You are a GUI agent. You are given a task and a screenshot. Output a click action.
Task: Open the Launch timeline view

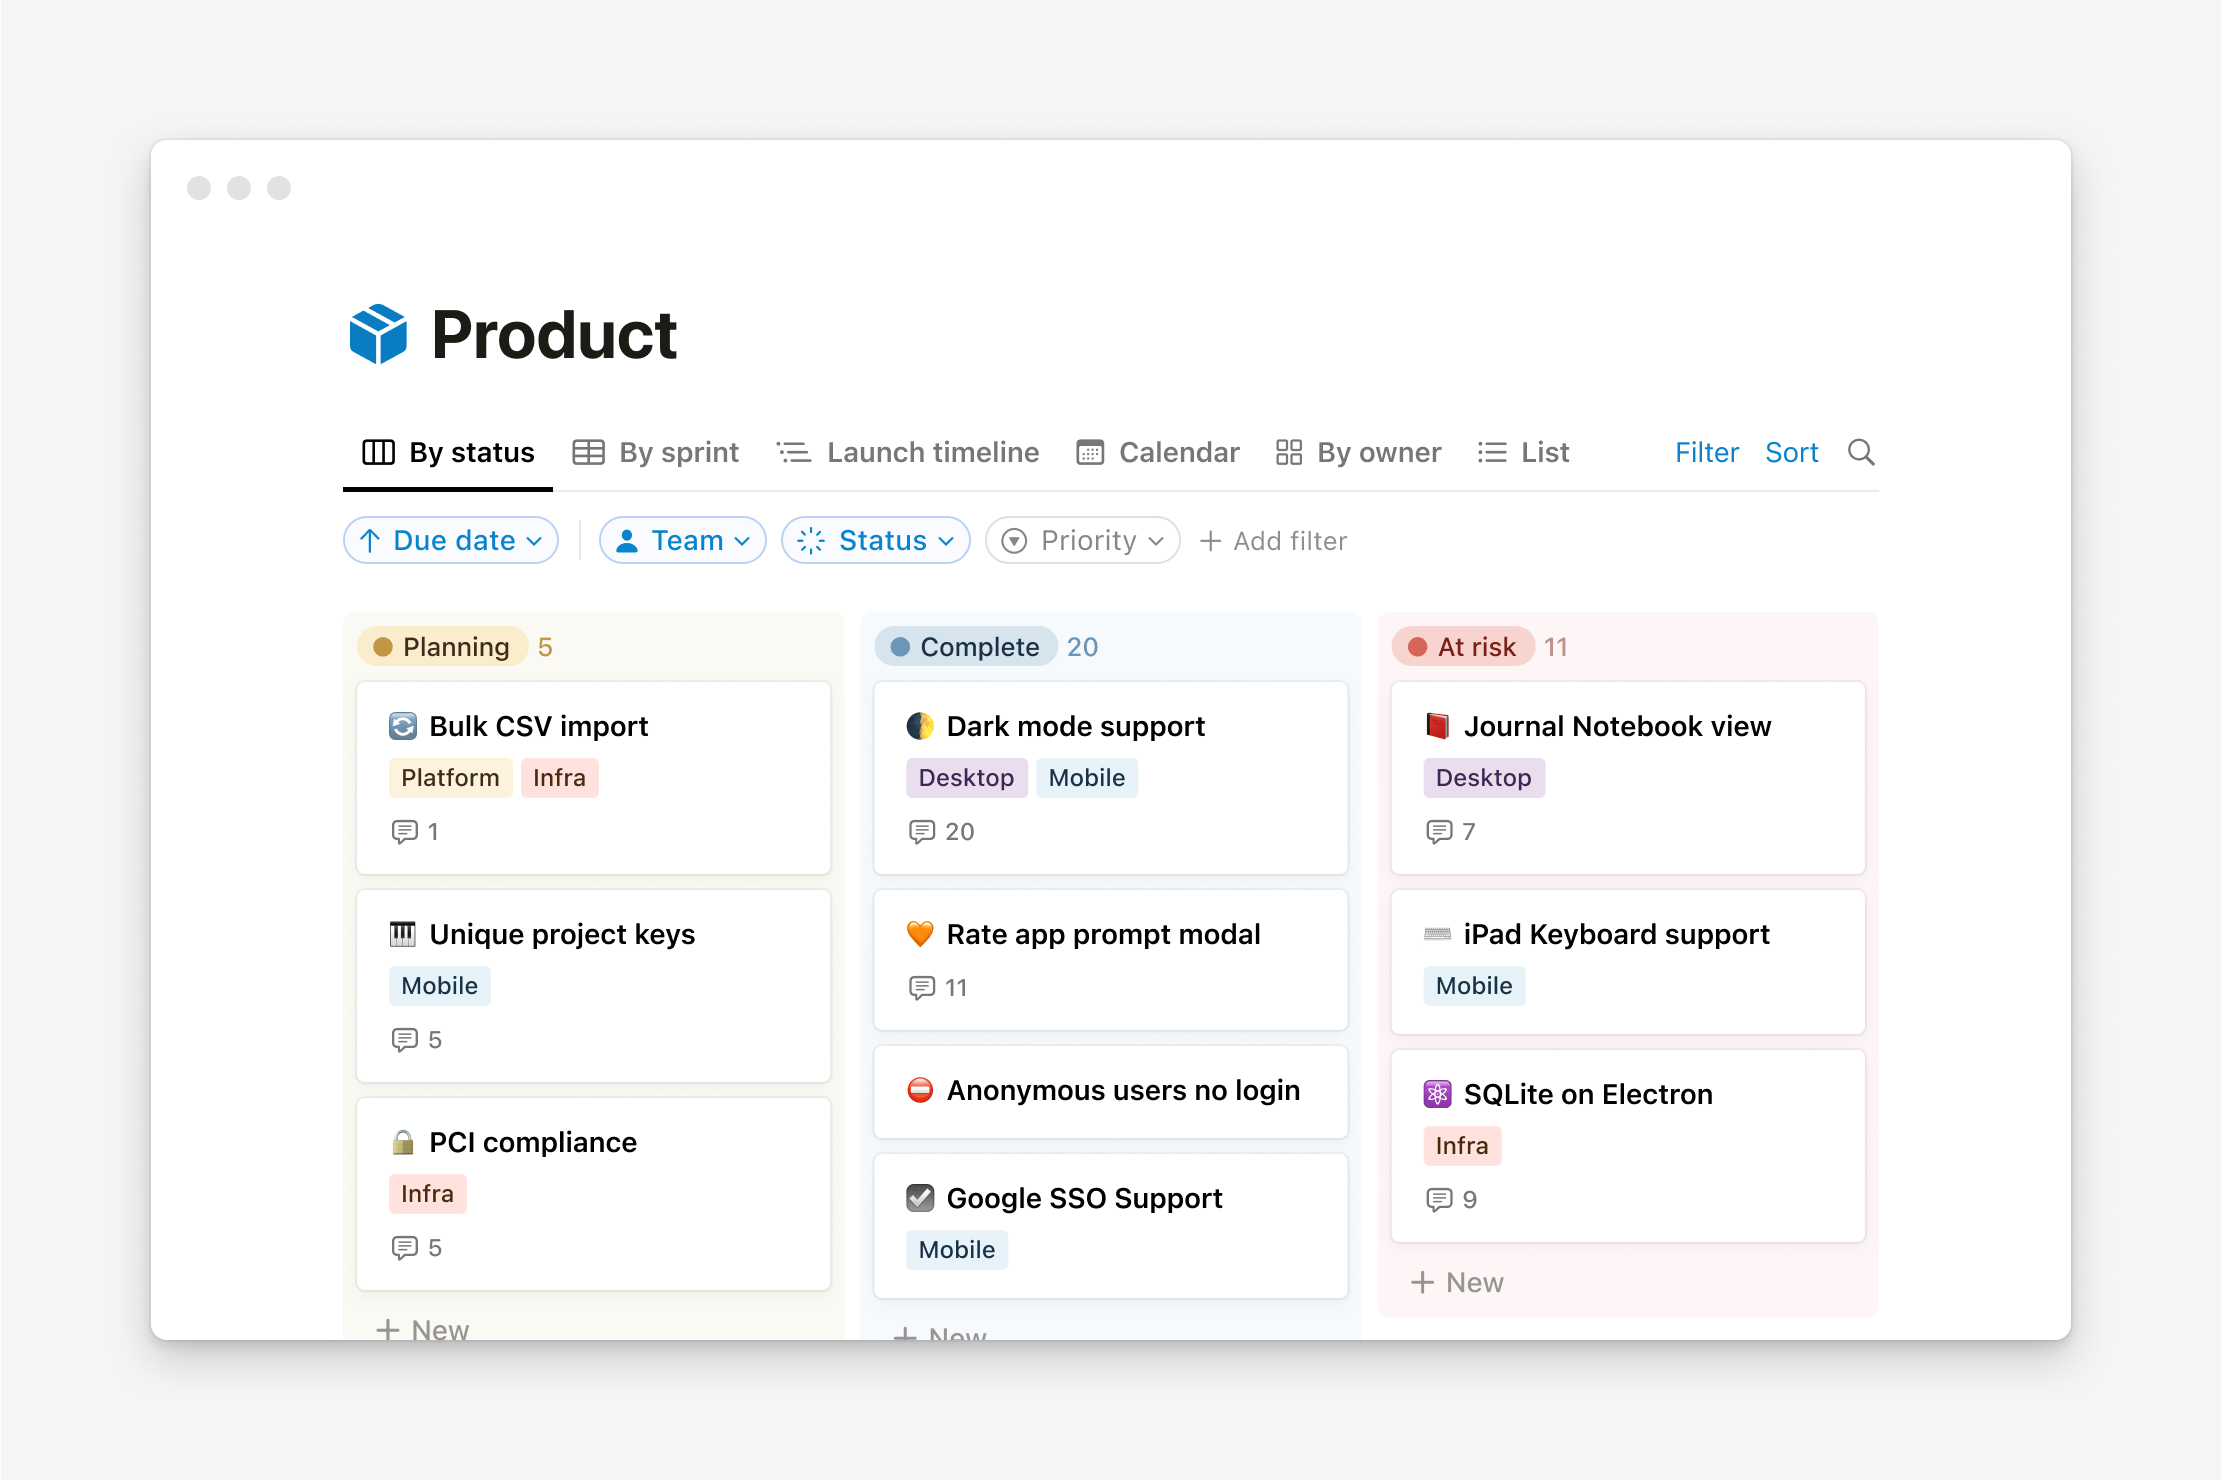pos(908,451)
